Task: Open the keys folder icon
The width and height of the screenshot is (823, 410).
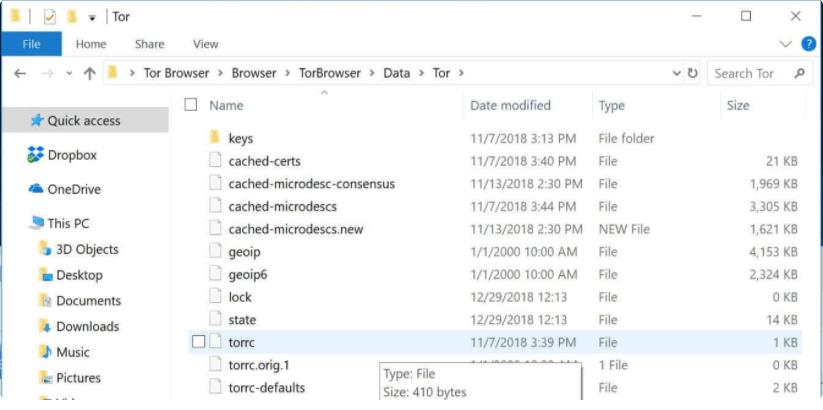Action: click(x=214, y=138)
